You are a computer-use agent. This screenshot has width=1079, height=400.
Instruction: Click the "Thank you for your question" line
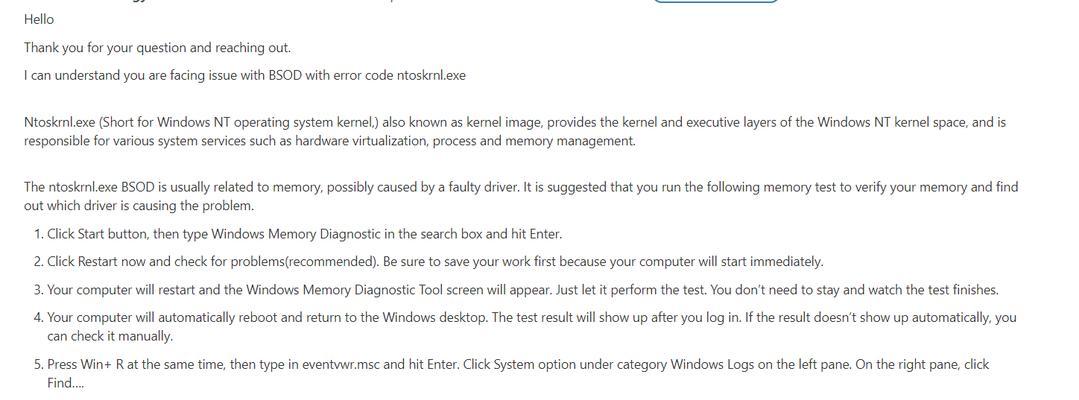tap(158, 48)
